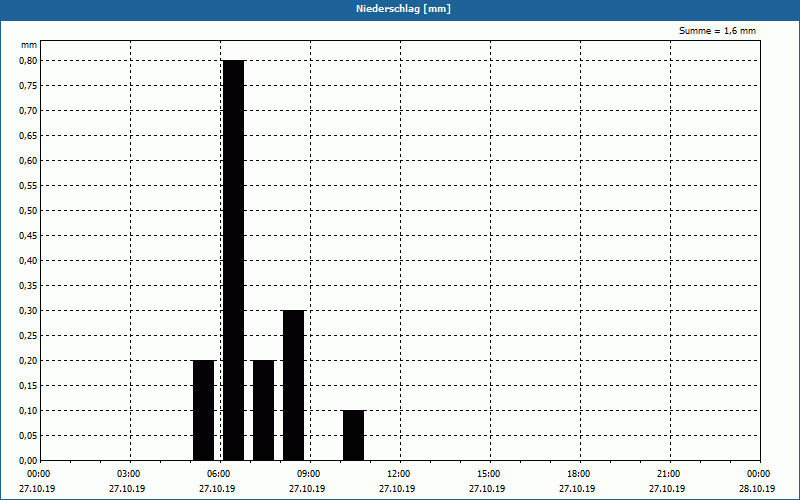Image resolution: width=800 pixels, height=500 pixels.
Task: Click the 0,20 mm bar before 06:00
Action: click(x=204, y=410)
